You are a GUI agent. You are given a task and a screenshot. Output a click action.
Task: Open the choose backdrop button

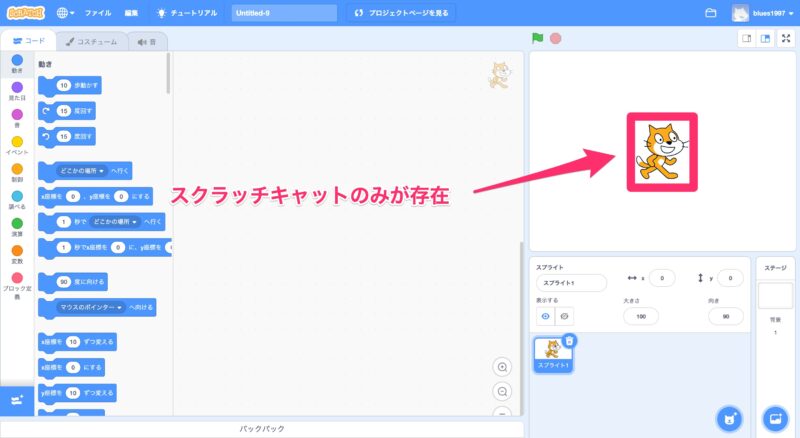pos(774,417)
